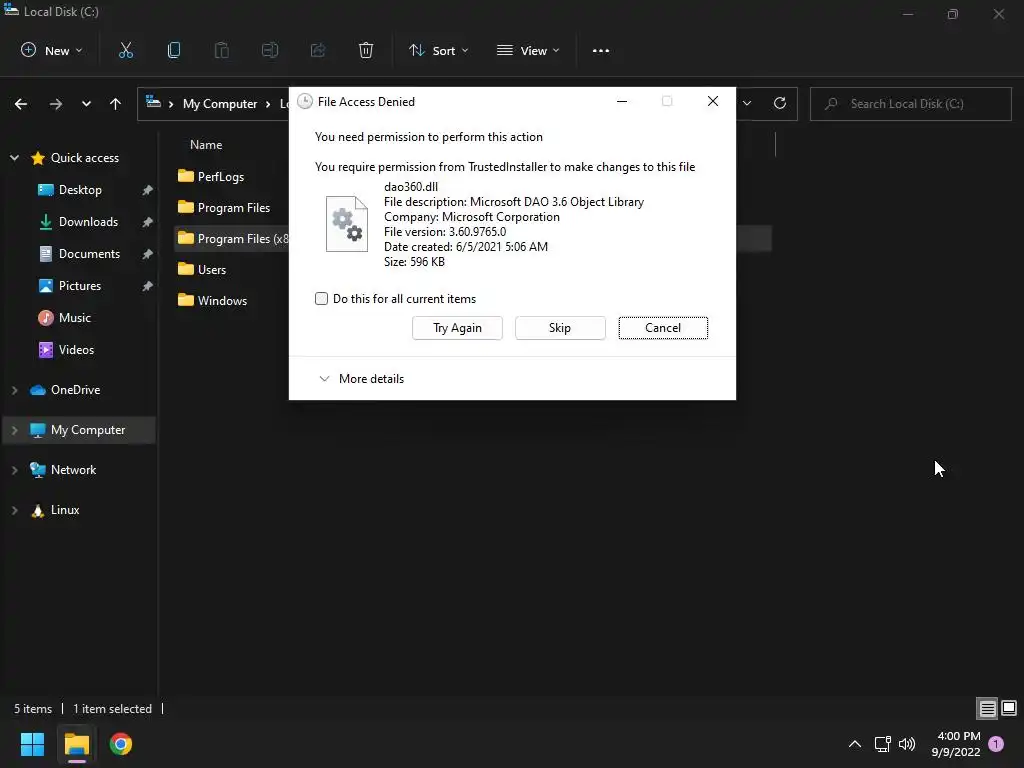Click the Cancel button
Screen dimensions: 1024x768
[663, 328]
